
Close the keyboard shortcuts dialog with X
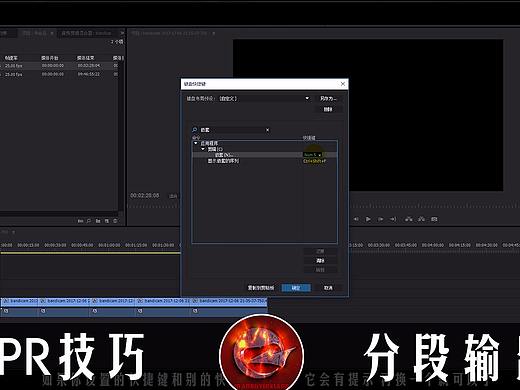point(343,84)
